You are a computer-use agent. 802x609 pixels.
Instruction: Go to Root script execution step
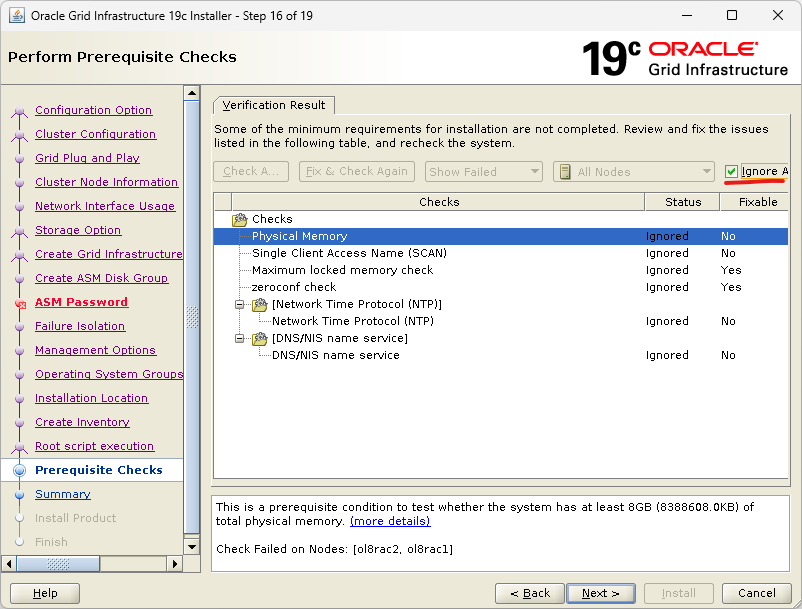tap(94, 446)
